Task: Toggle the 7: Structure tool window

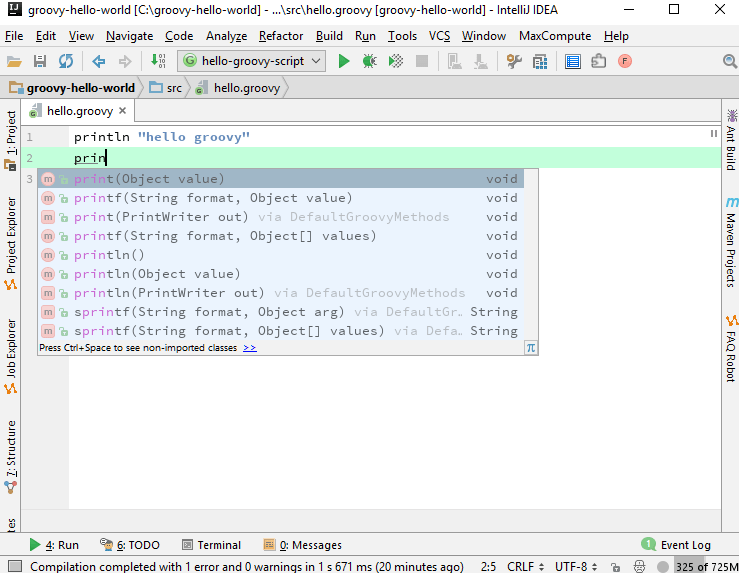Action: click(10, 457)
